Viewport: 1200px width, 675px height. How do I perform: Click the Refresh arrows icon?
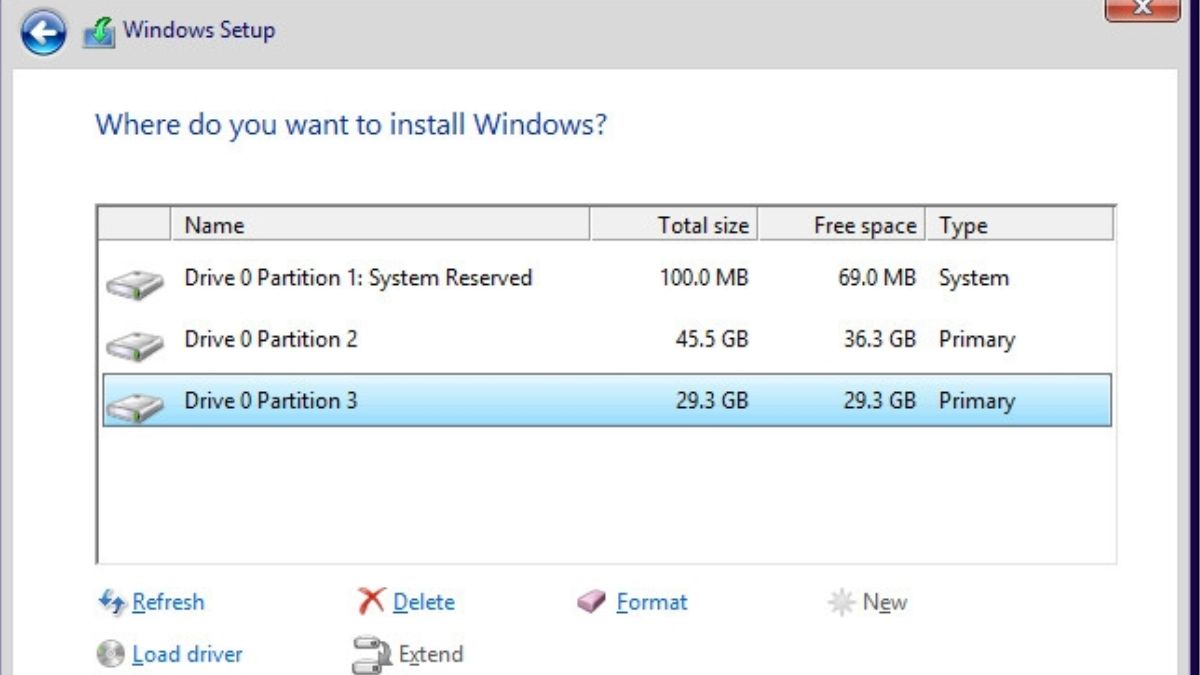pyautogui.click(x=111, y=601)
